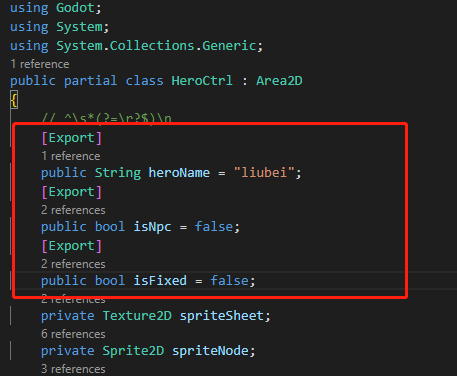Place cursor on heroName variable

[179, 173]
